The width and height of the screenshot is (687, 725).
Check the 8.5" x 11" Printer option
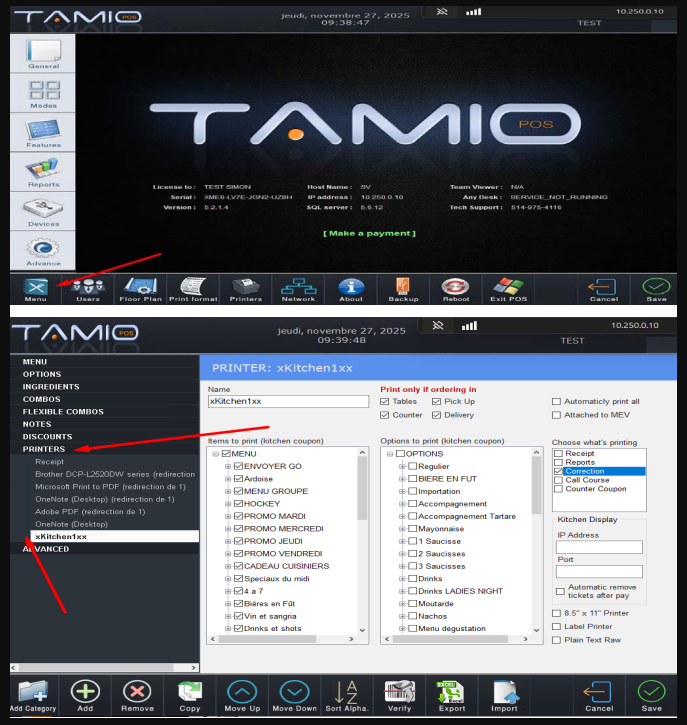tap(557, 613)
